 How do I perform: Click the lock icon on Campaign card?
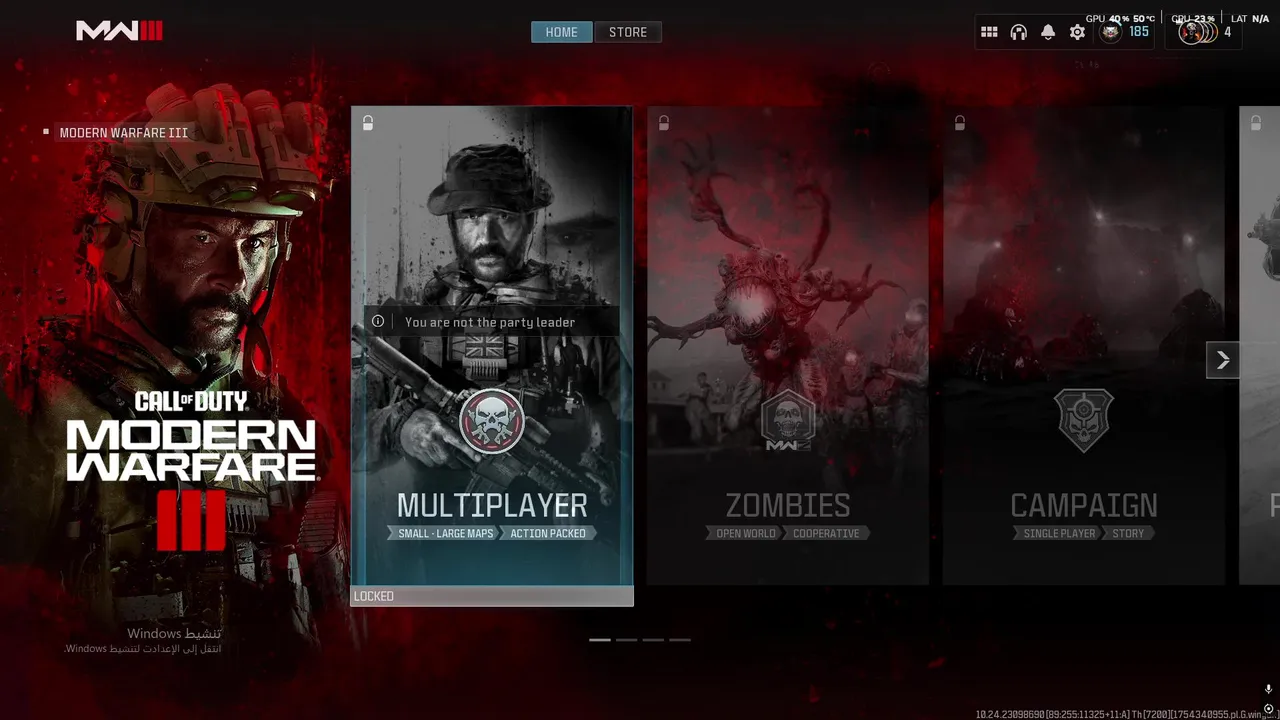point(960,123)
